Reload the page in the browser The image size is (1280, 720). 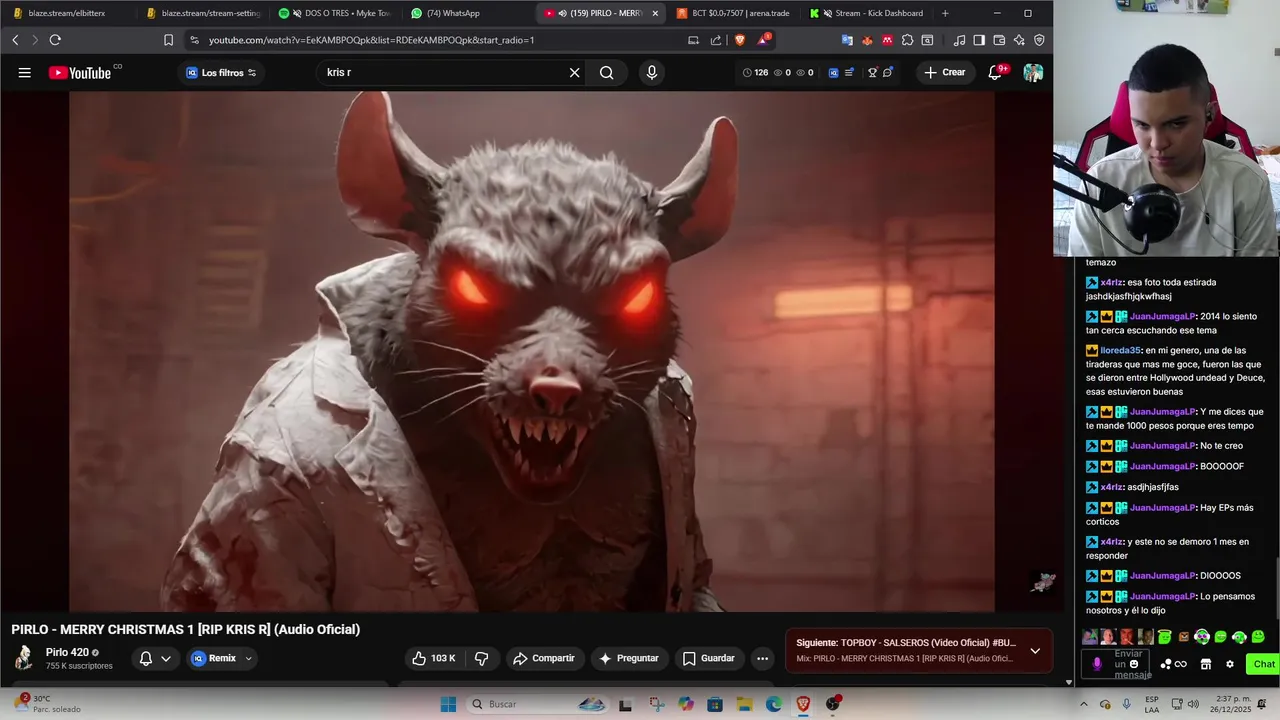(55, 40)
